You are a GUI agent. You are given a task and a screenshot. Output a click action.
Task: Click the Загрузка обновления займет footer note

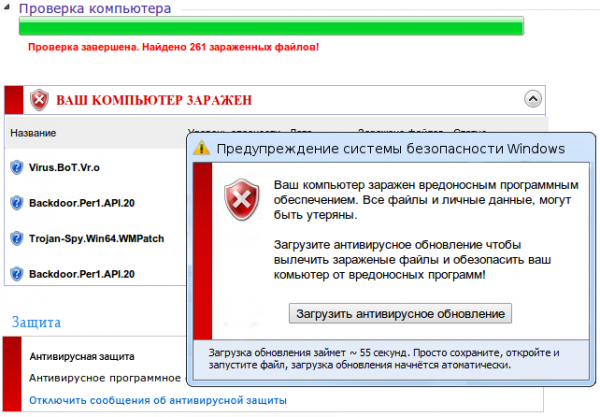(x=384, y=358)
